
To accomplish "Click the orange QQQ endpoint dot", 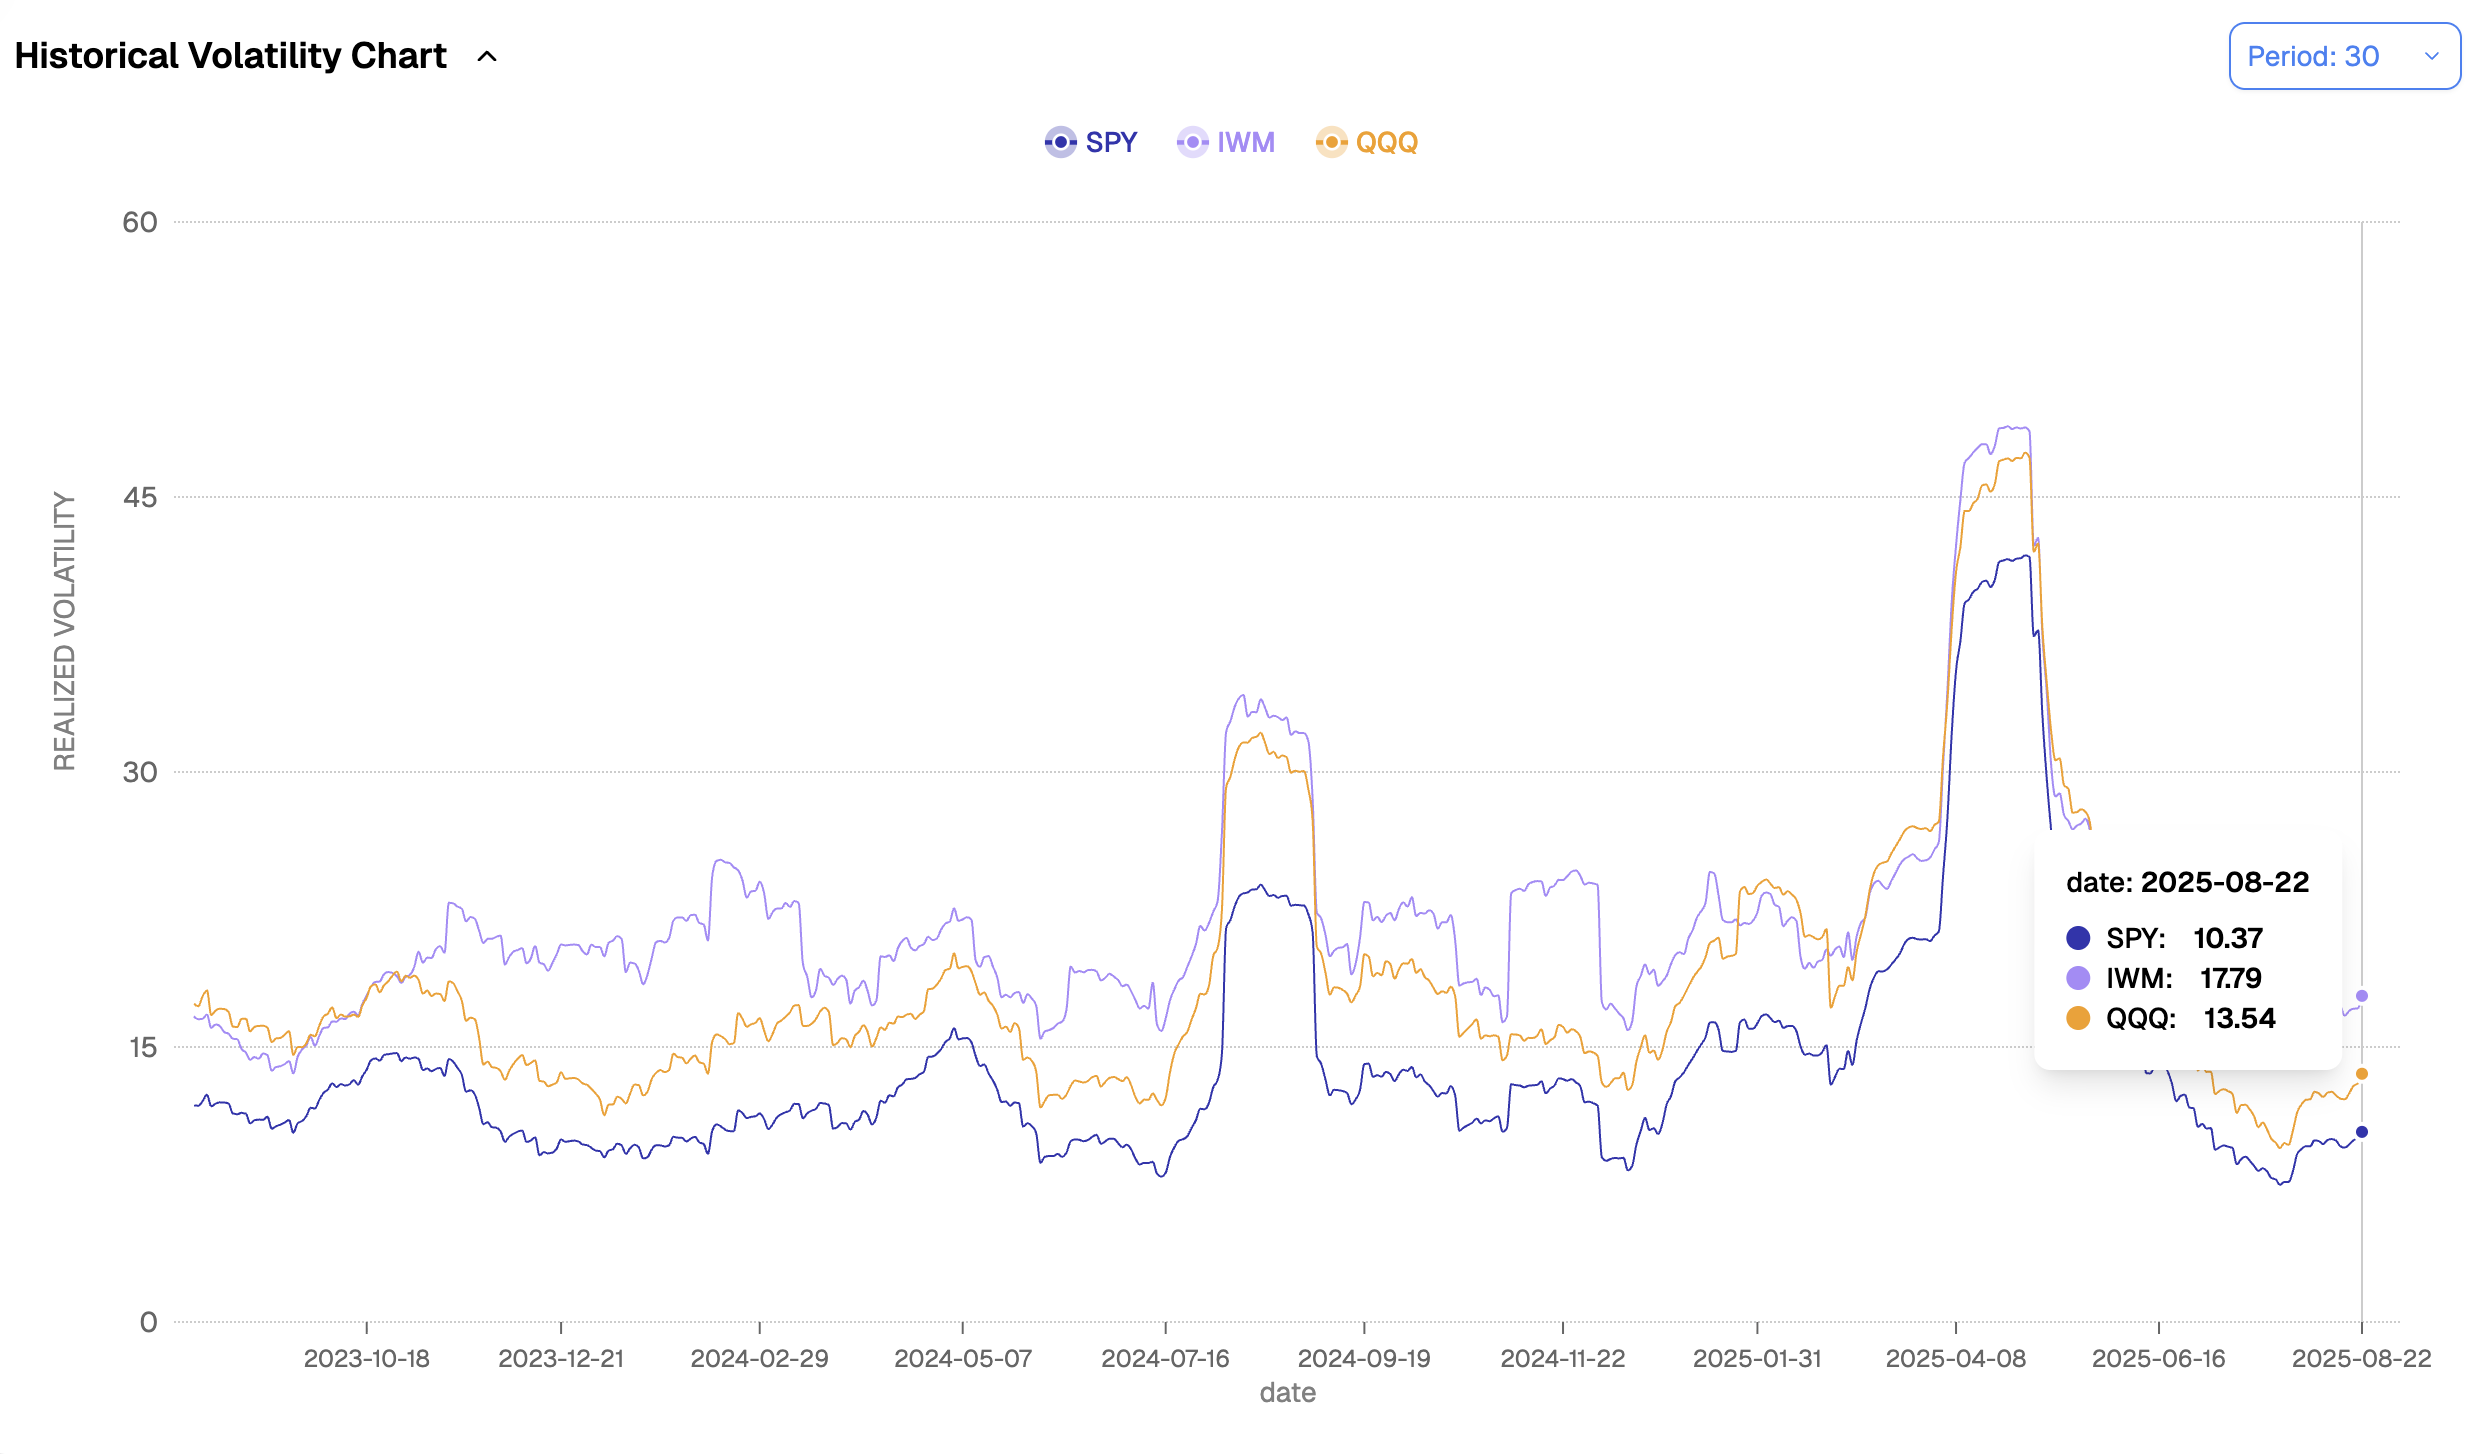I will 2362,1073.
